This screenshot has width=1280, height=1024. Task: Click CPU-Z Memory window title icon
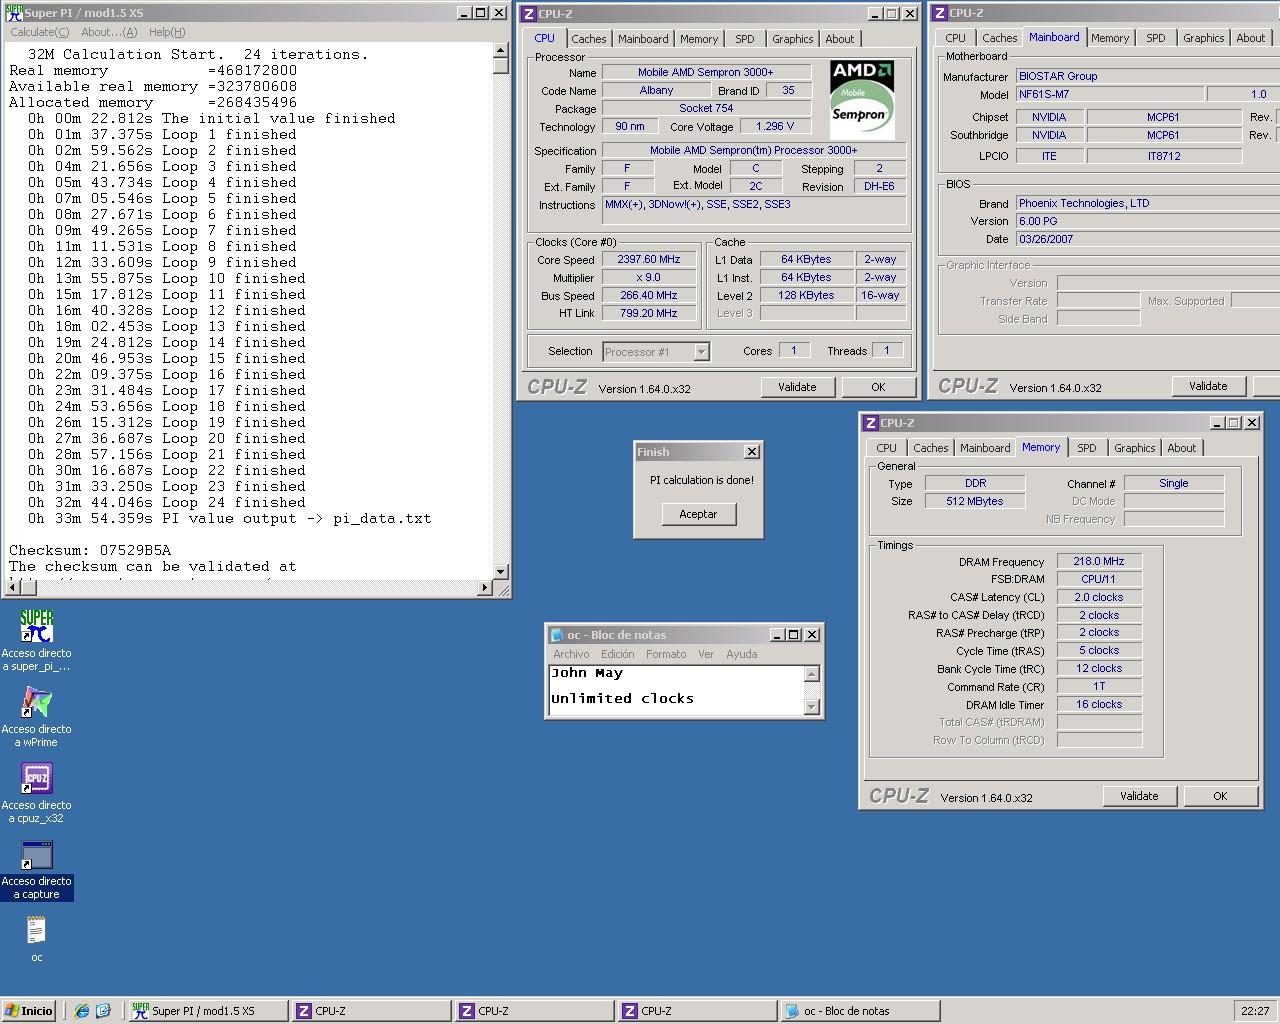coord(870,423)
